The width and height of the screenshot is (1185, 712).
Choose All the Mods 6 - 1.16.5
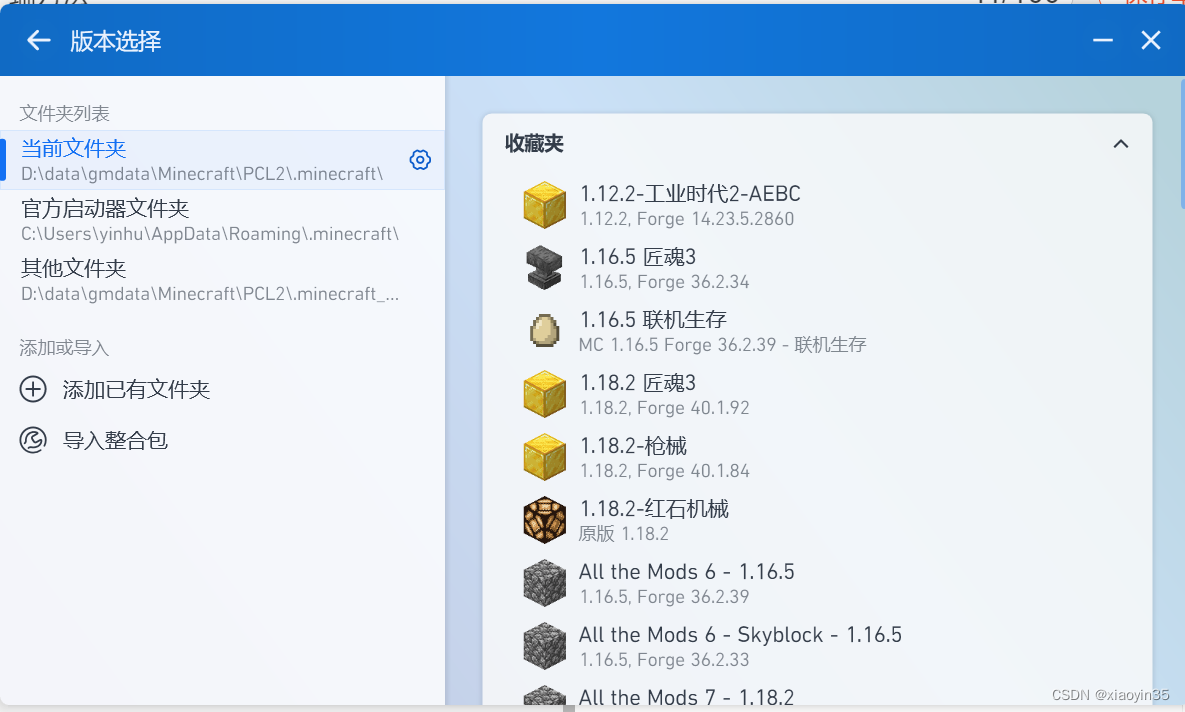817,583
